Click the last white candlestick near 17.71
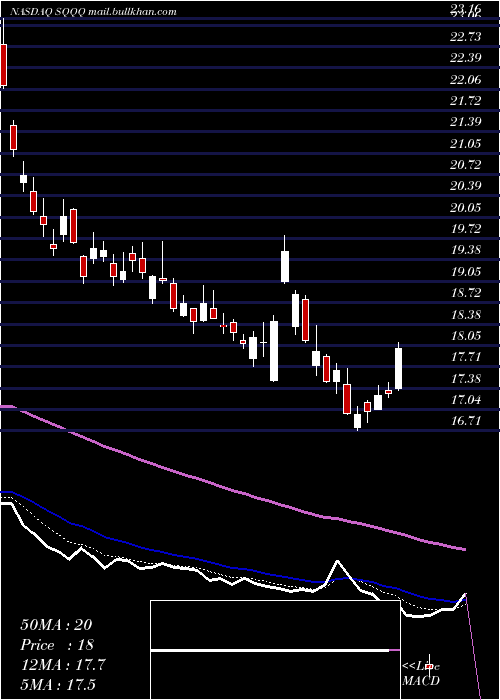500x700 pixels. [399, 368]
